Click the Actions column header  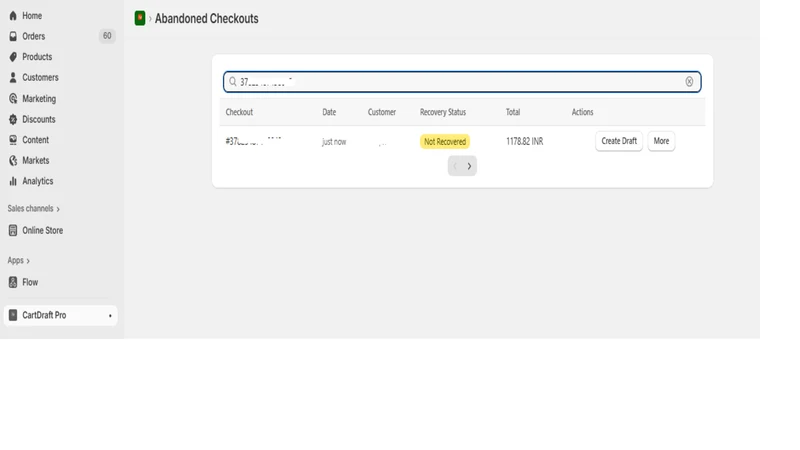tap(583, 112)
